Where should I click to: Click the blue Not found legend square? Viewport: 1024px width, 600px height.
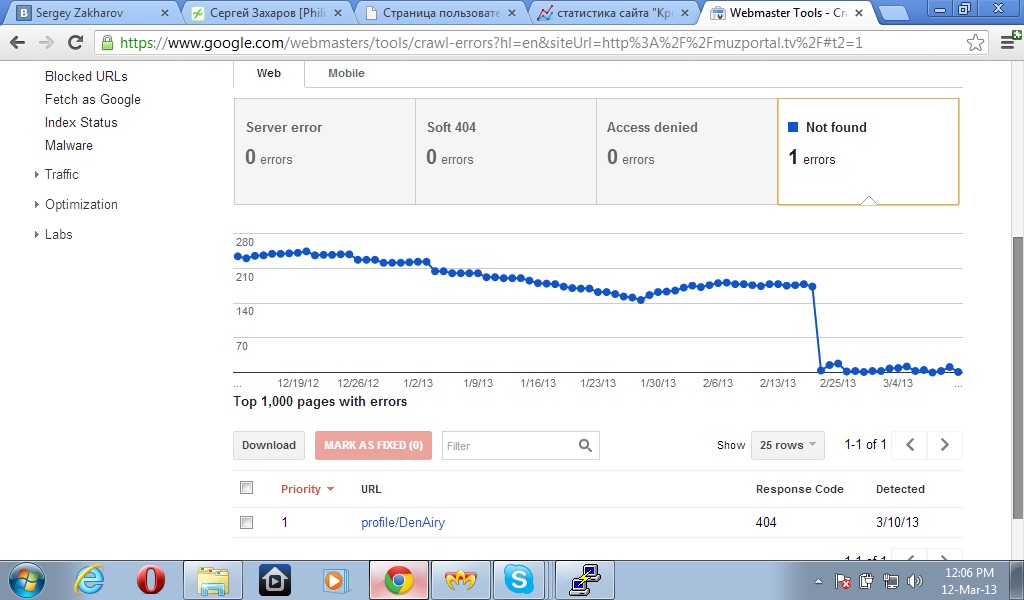[793, 127]
